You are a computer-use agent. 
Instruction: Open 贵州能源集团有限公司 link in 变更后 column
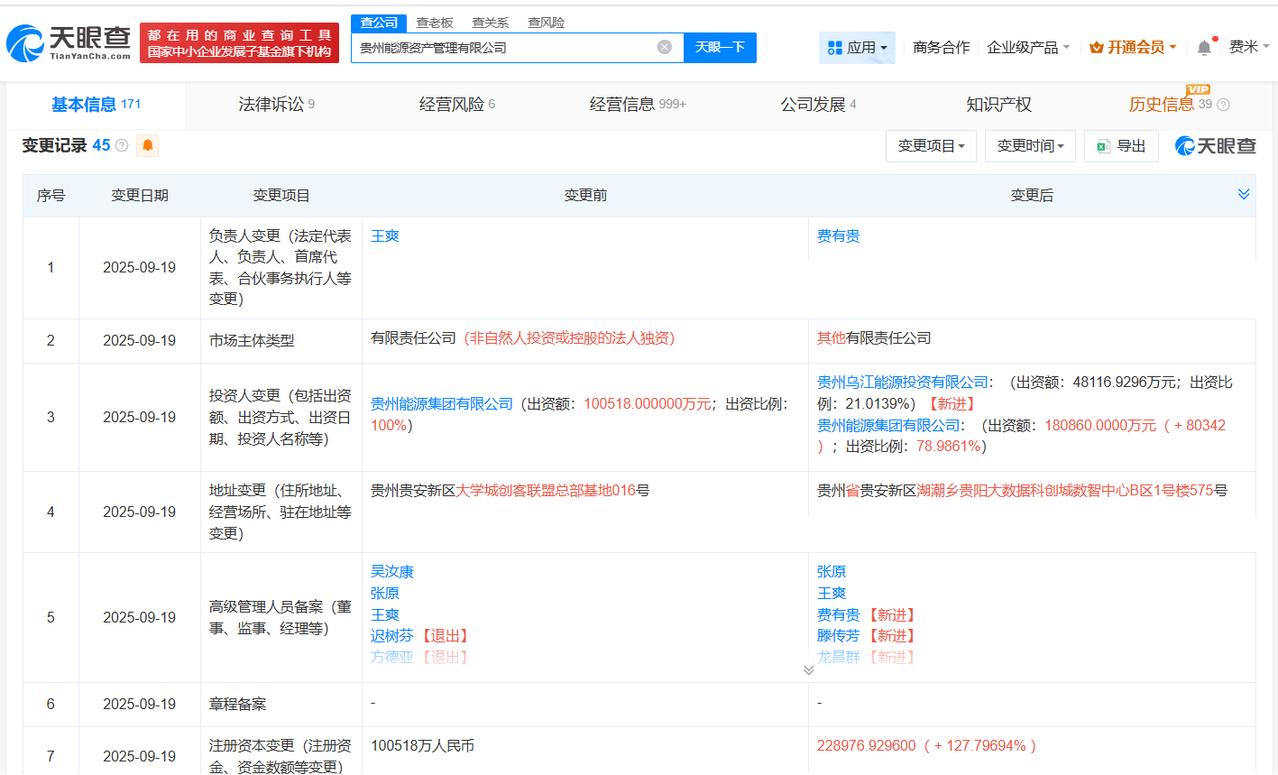(888, 425)
